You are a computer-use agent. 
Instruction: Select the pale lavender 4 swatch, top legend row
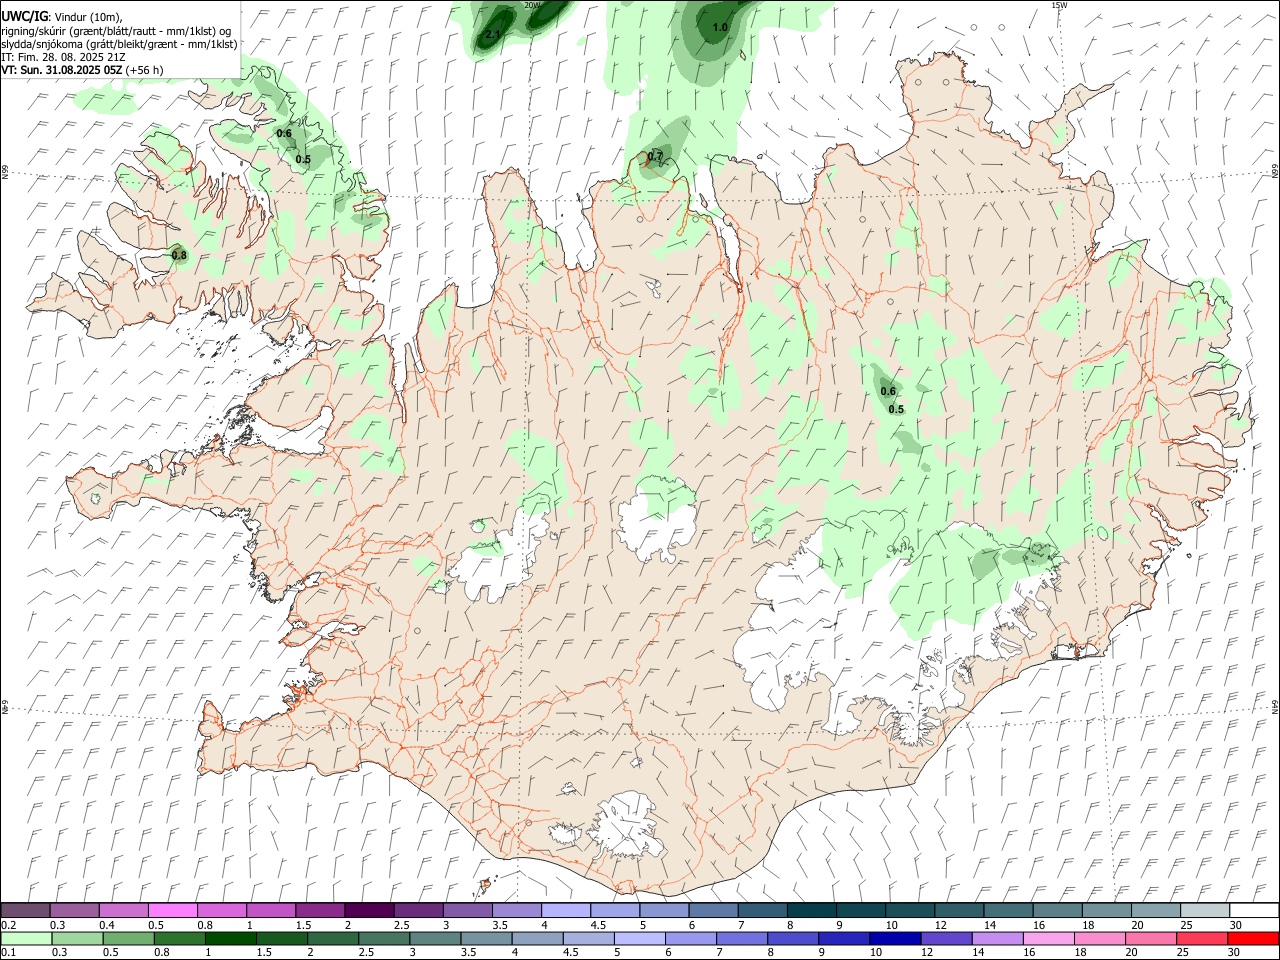pyautogui.click(x=566, y=910)
